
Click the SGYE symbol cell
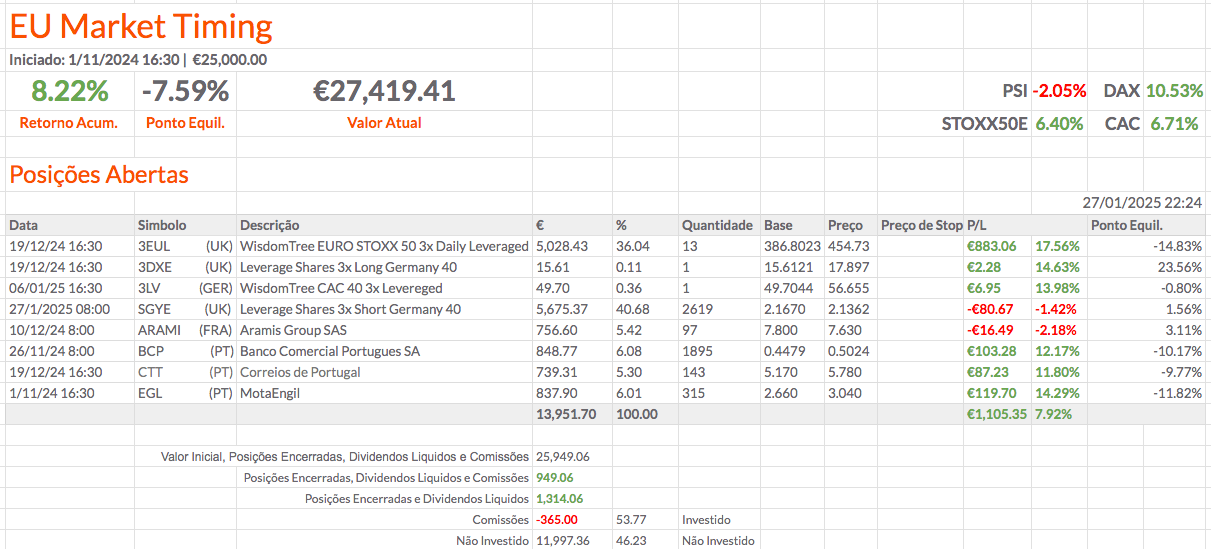(x=154, y=309)
